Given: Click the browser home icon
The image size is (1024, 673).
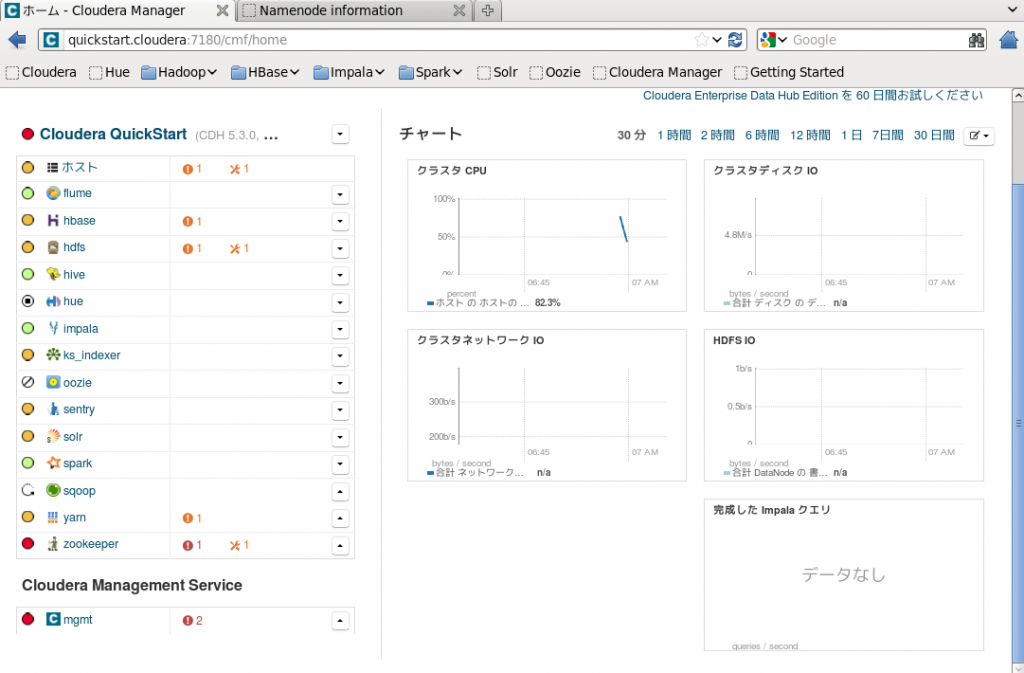Looking at the screenshot, I should coord(1009,40).
